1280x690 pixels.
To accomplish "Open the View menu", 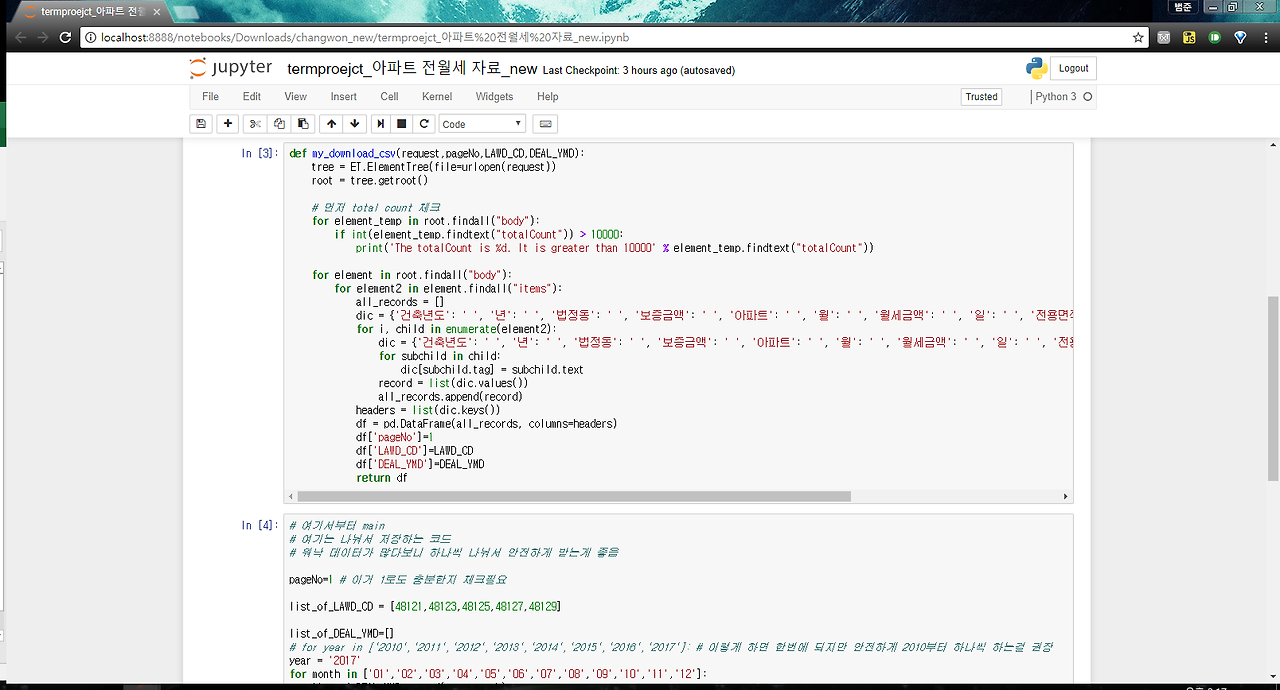I will (296, 97).
